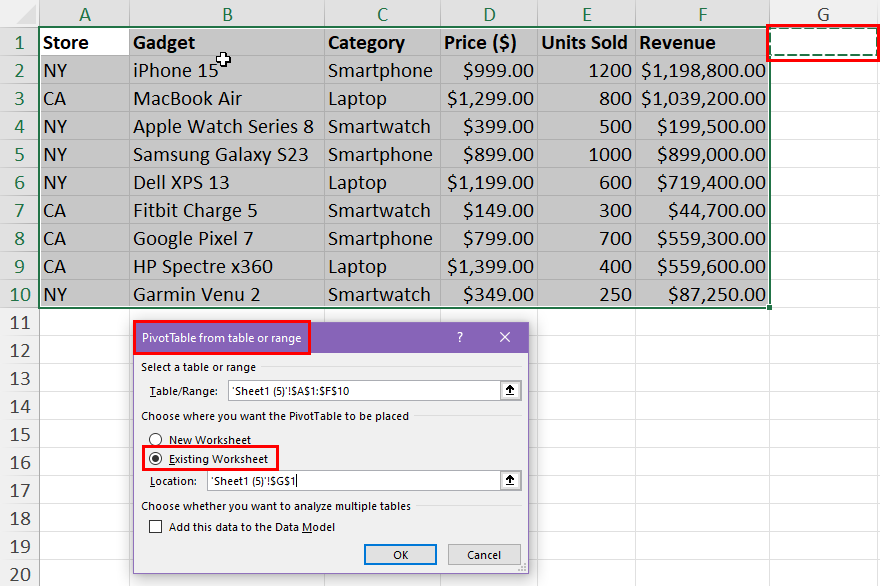The height and width of the screenshot is (586, 880).
Task: Select column E header
Action: point(586,14)
